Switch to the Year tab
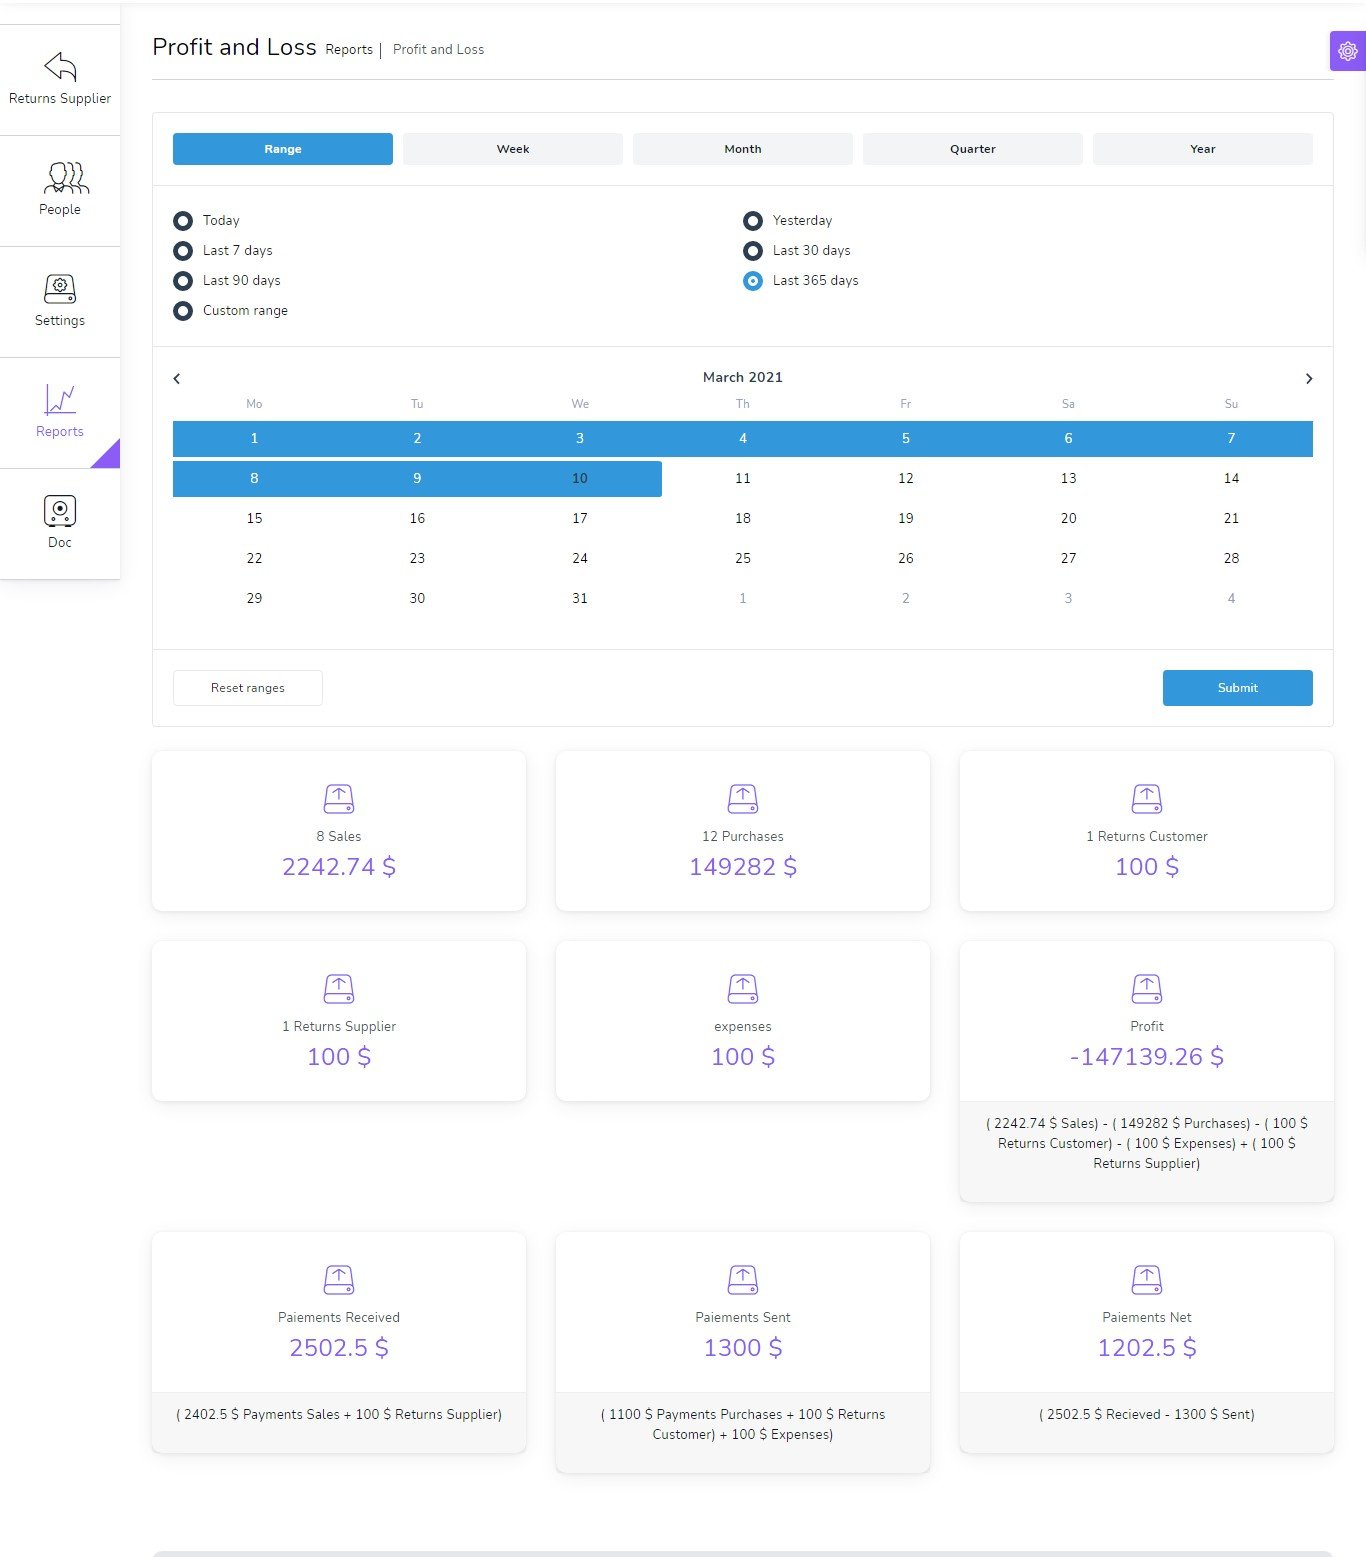 1202,149
